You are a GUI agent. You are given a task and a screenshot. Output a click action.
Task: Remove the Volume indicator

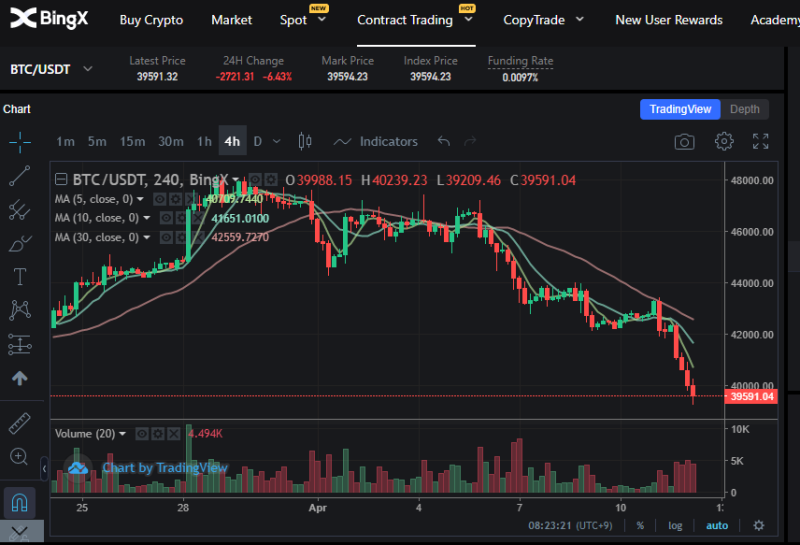click(x=174, y=434)
